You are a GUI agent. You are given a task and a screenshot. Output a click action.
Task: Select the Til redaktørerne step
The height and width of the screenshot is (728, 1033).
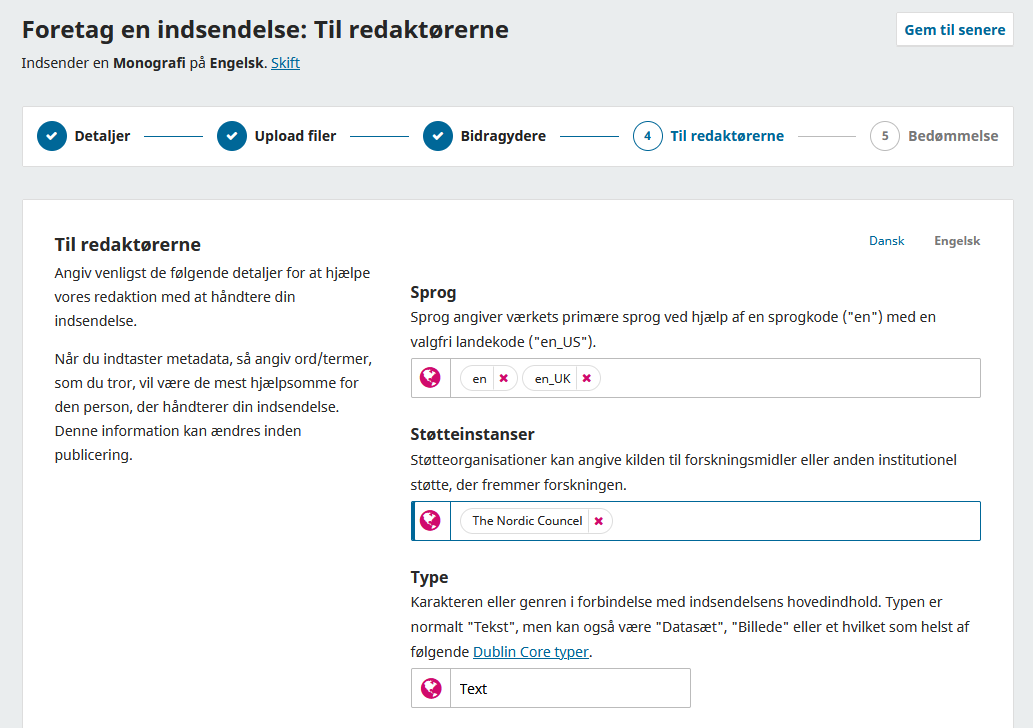726,136
